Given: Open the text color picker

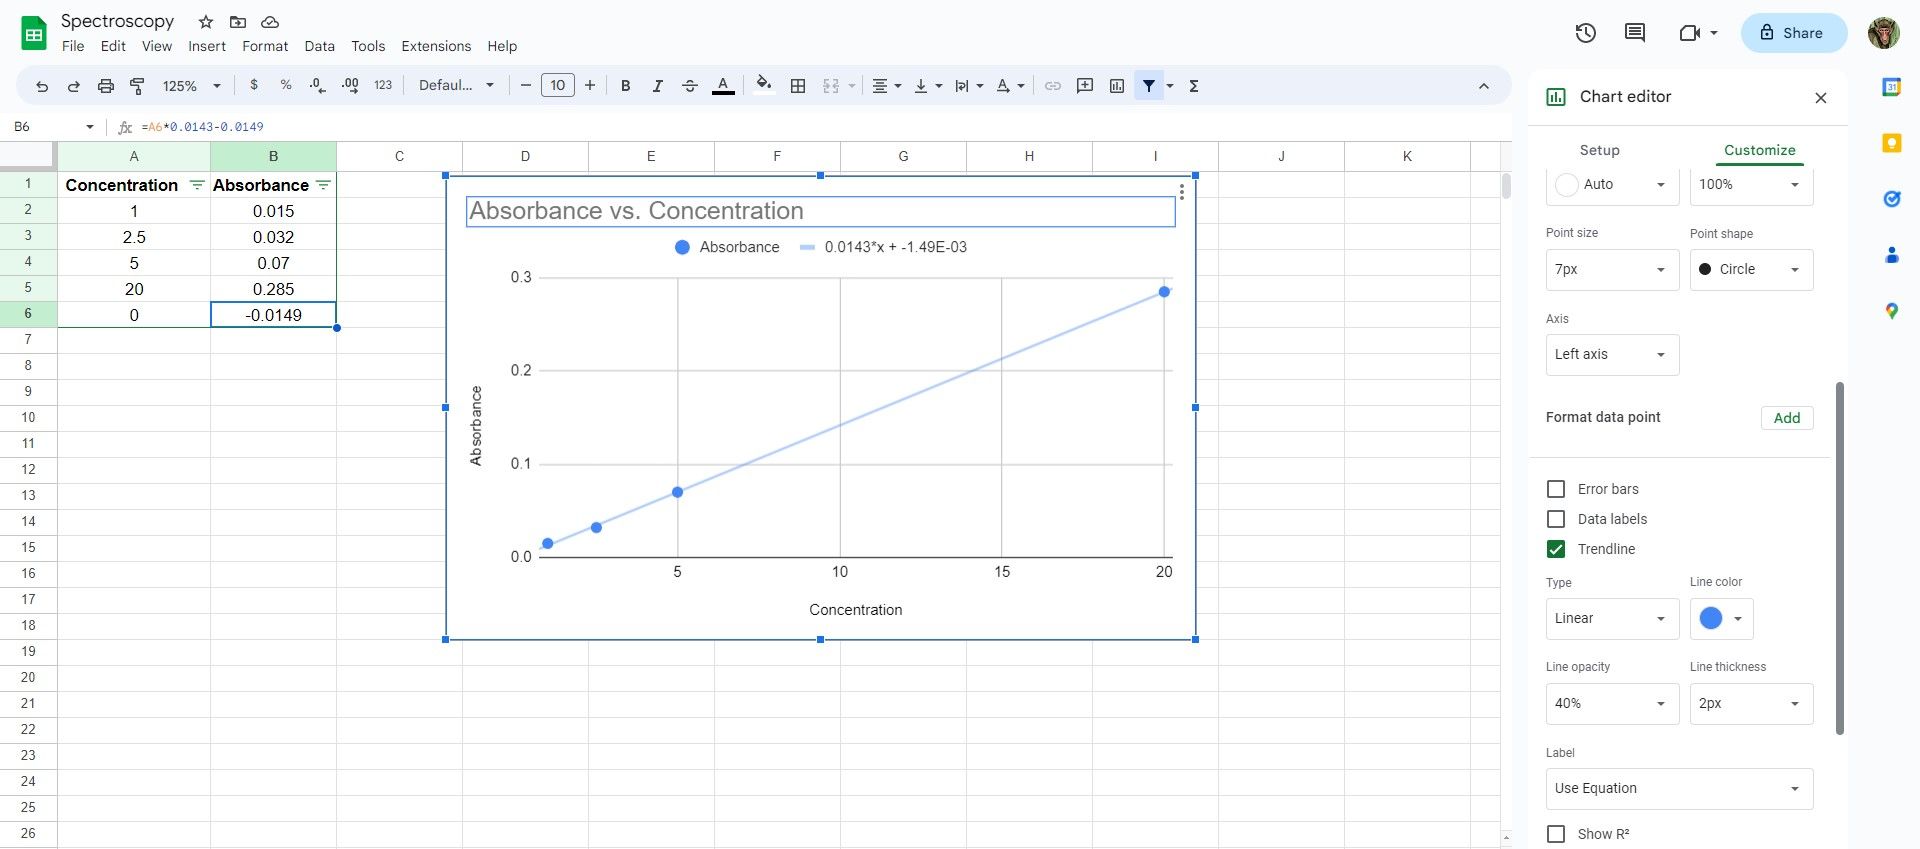Looking at the screenshot, I should pos(723,86).
